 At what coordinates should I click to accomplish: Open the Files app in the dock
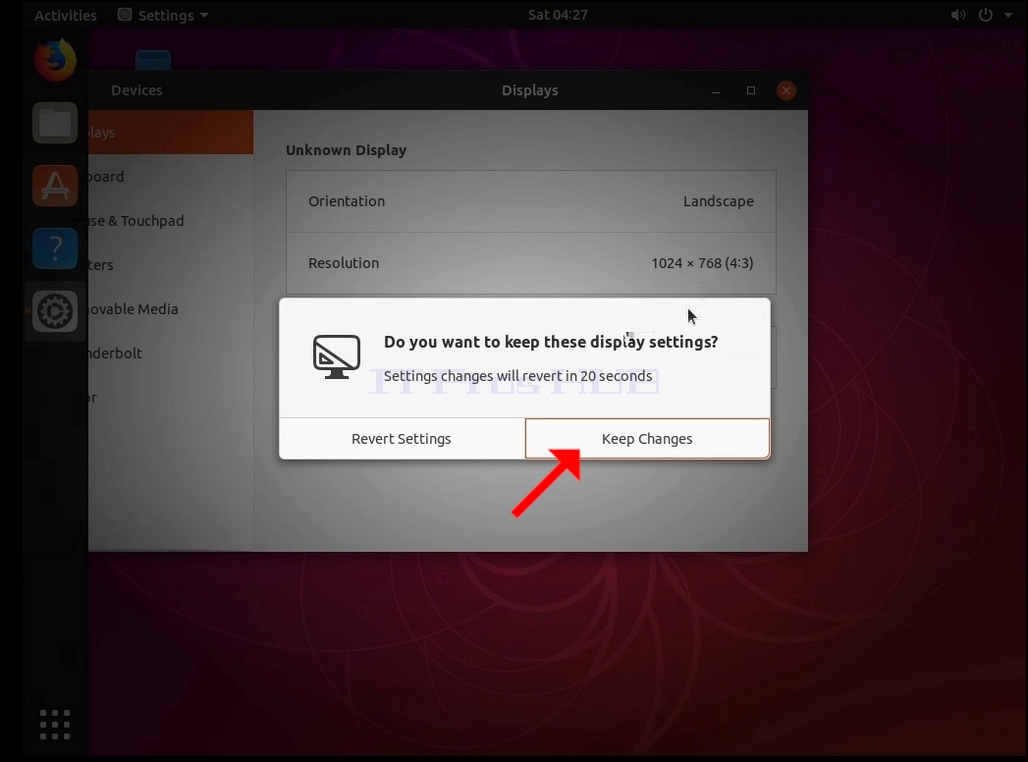(55, 123)
